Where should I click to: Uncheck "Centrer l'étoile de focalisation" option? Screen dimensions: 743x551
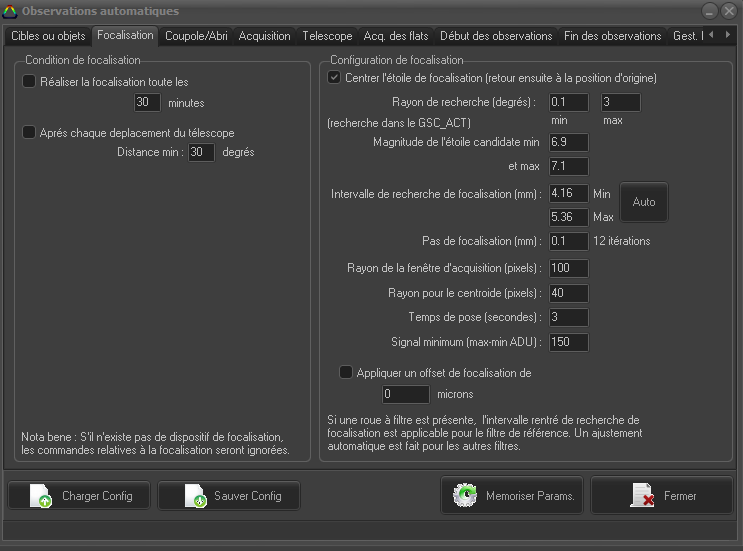pyautogui.click(x=335, y=77)
